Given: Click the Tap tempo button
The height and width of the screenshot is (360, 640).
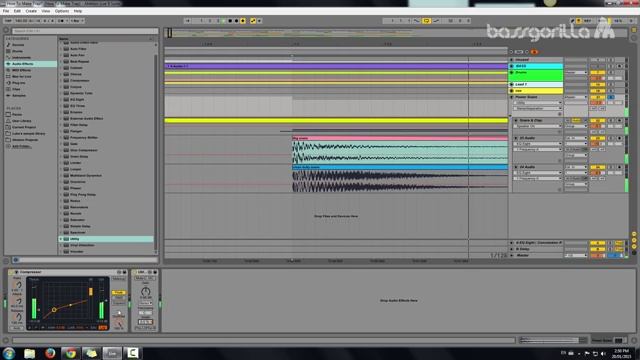Looking at the screenshot, I should click(x=8, y=21).
